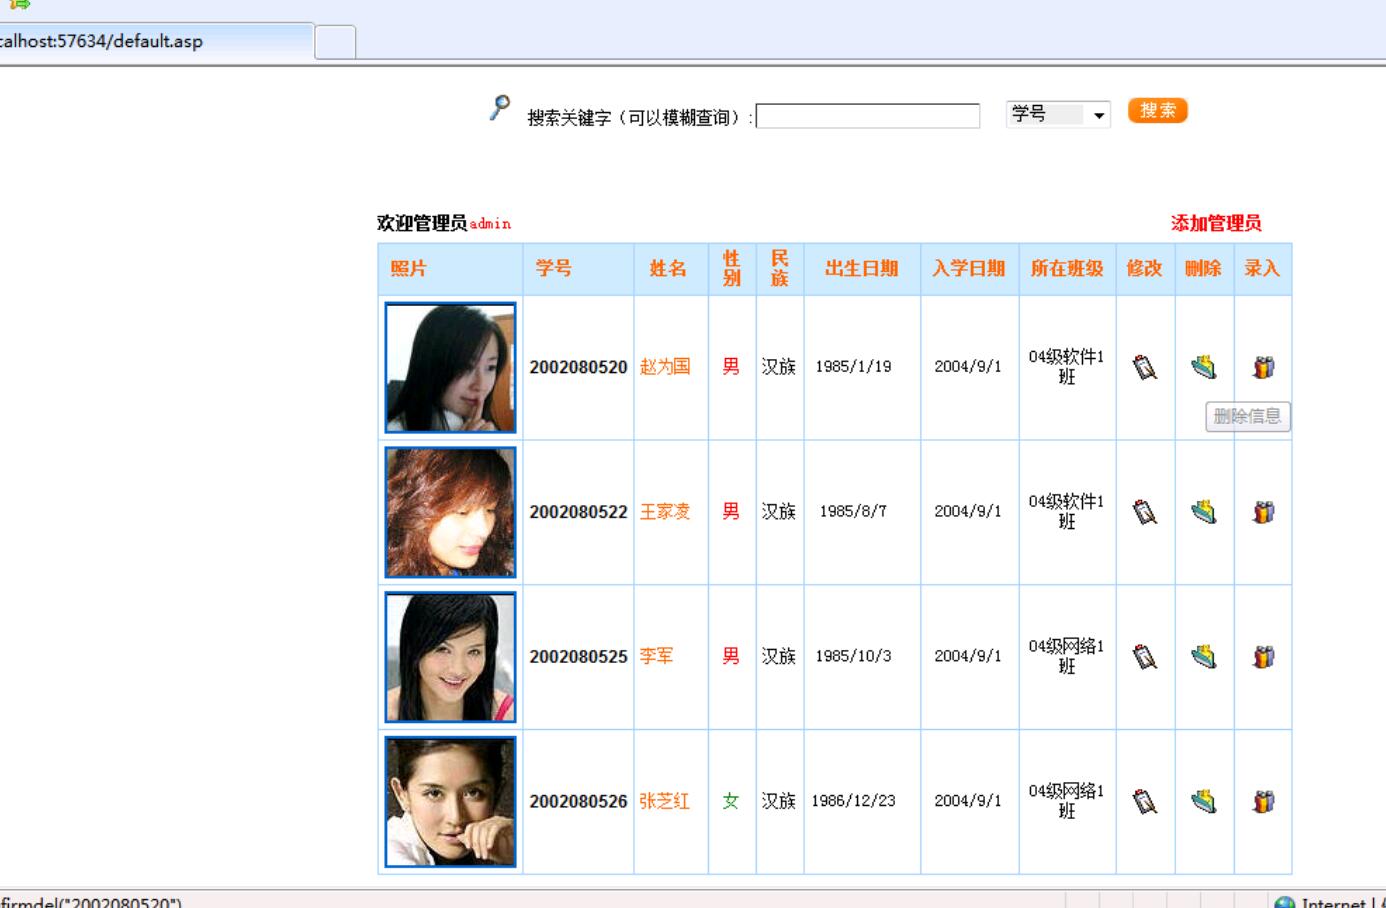The image size is (1386, 908).
Task: Focus the search keyword input box
Action: tap(868, 116)
